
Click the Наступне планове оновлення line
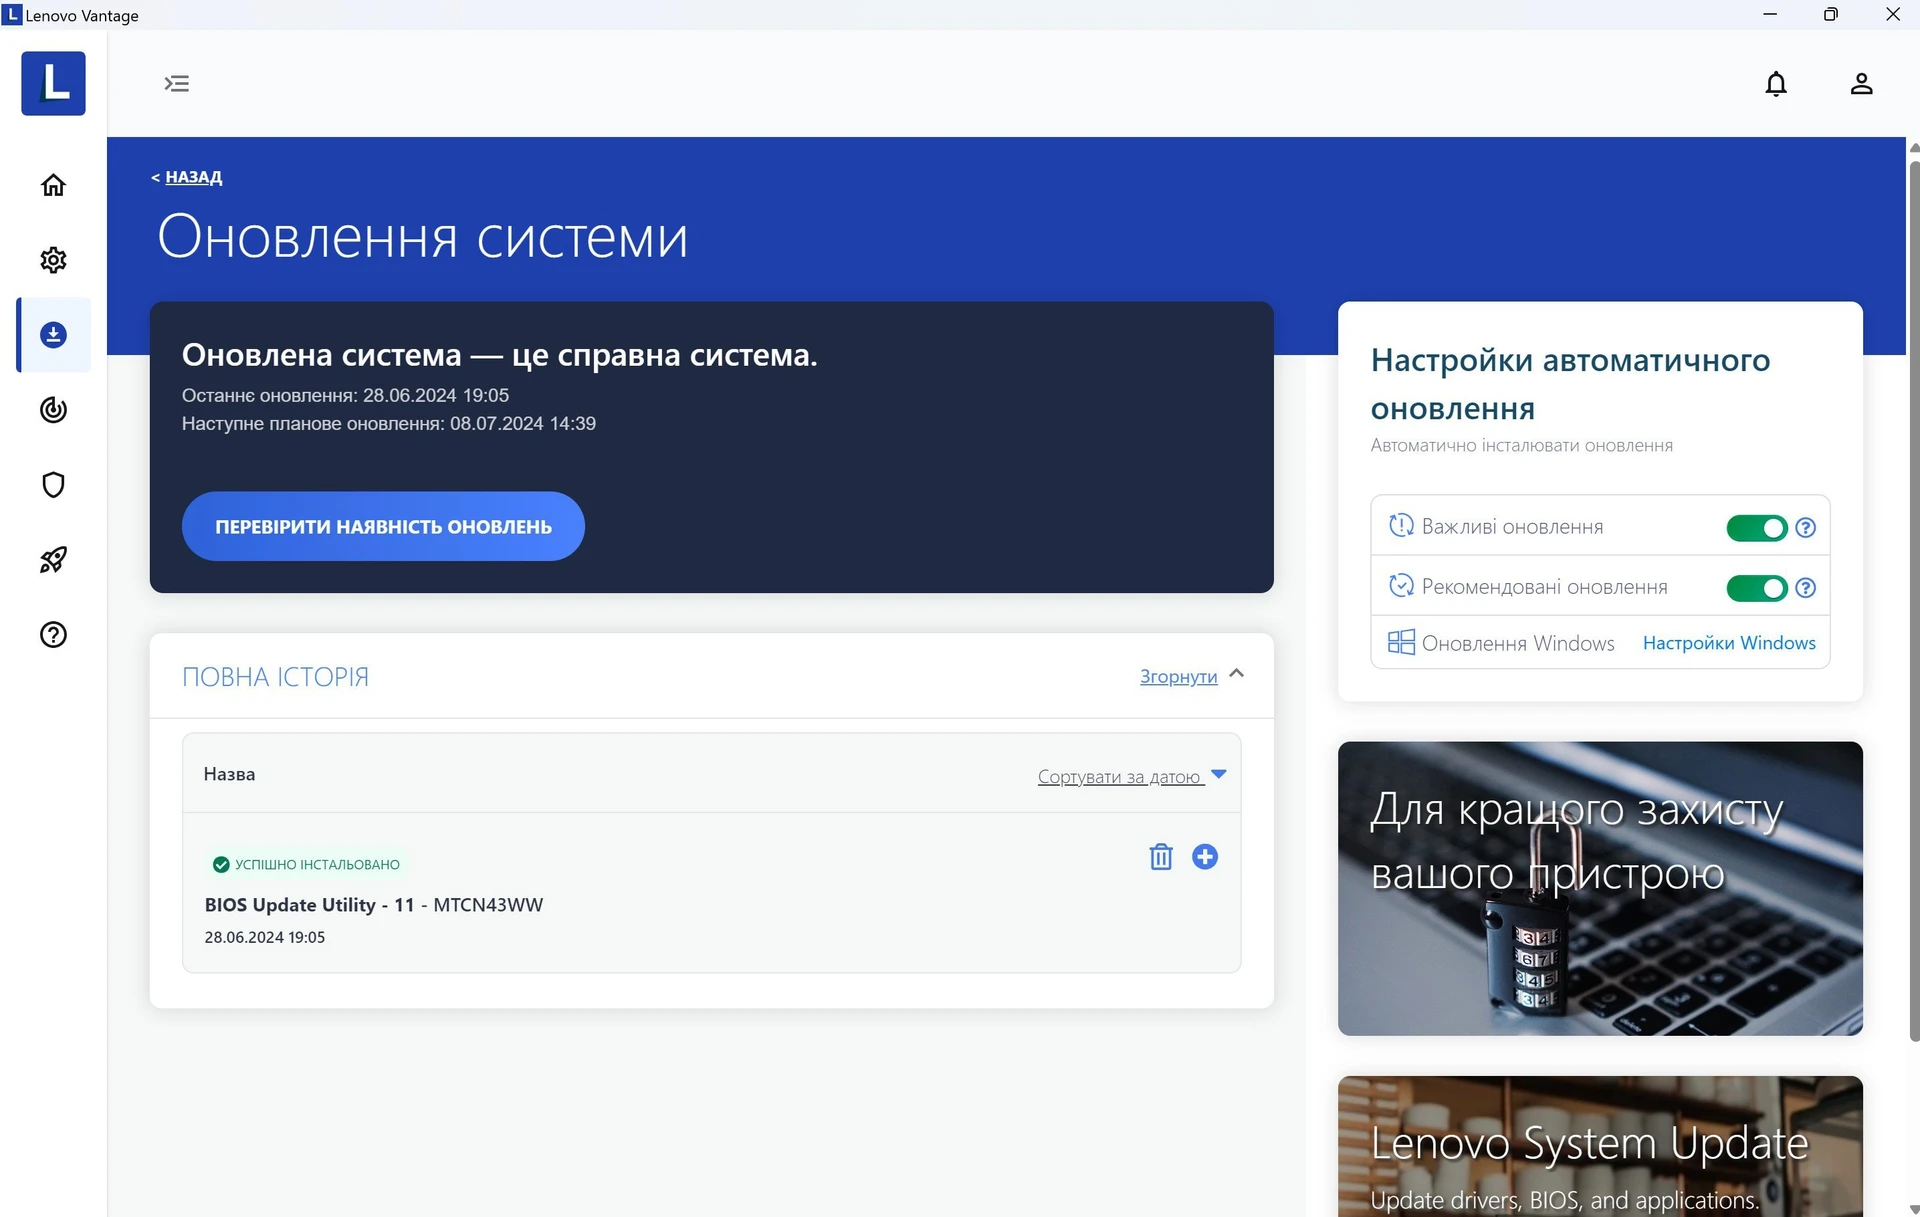[x=389, y=424]
